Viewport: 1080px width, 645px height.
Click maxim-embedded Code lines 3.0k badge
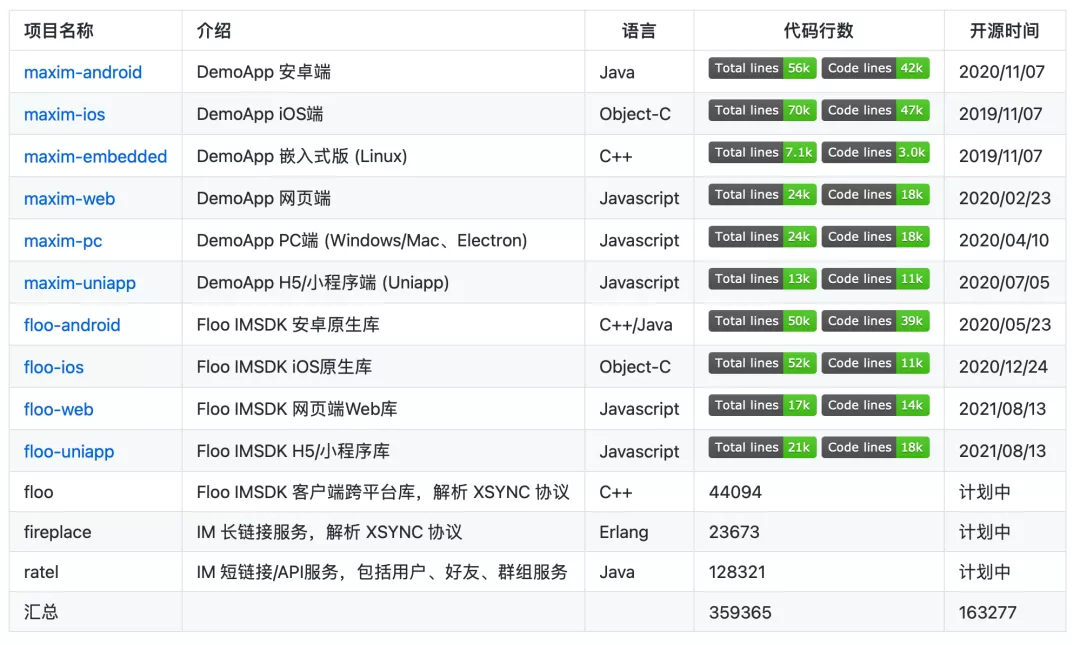[x=875, y=152]
